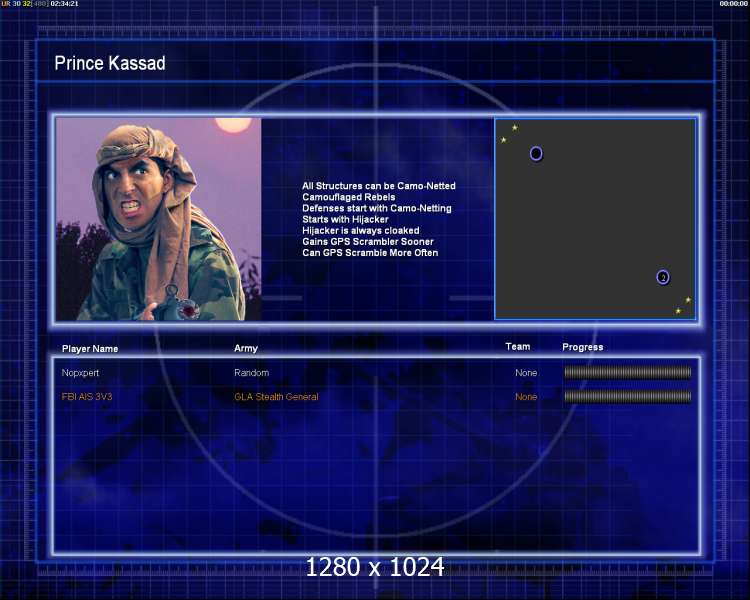This screenshot has height=600, width=750.
Task: Click 'Hijacker is always cloaked' line
Action: click(x=361, y=231)
